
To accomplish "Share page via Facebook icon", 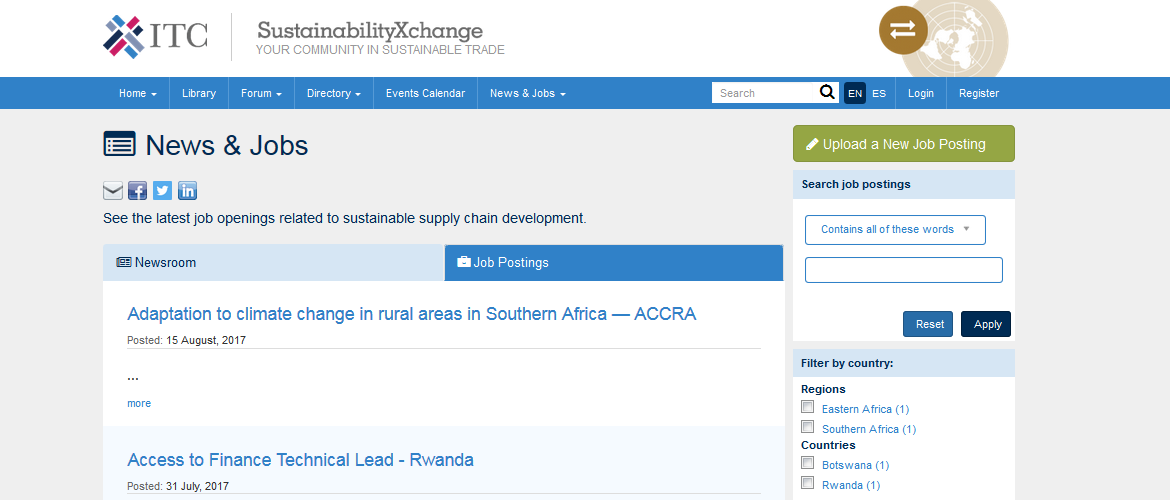I will tap(137, 191).
